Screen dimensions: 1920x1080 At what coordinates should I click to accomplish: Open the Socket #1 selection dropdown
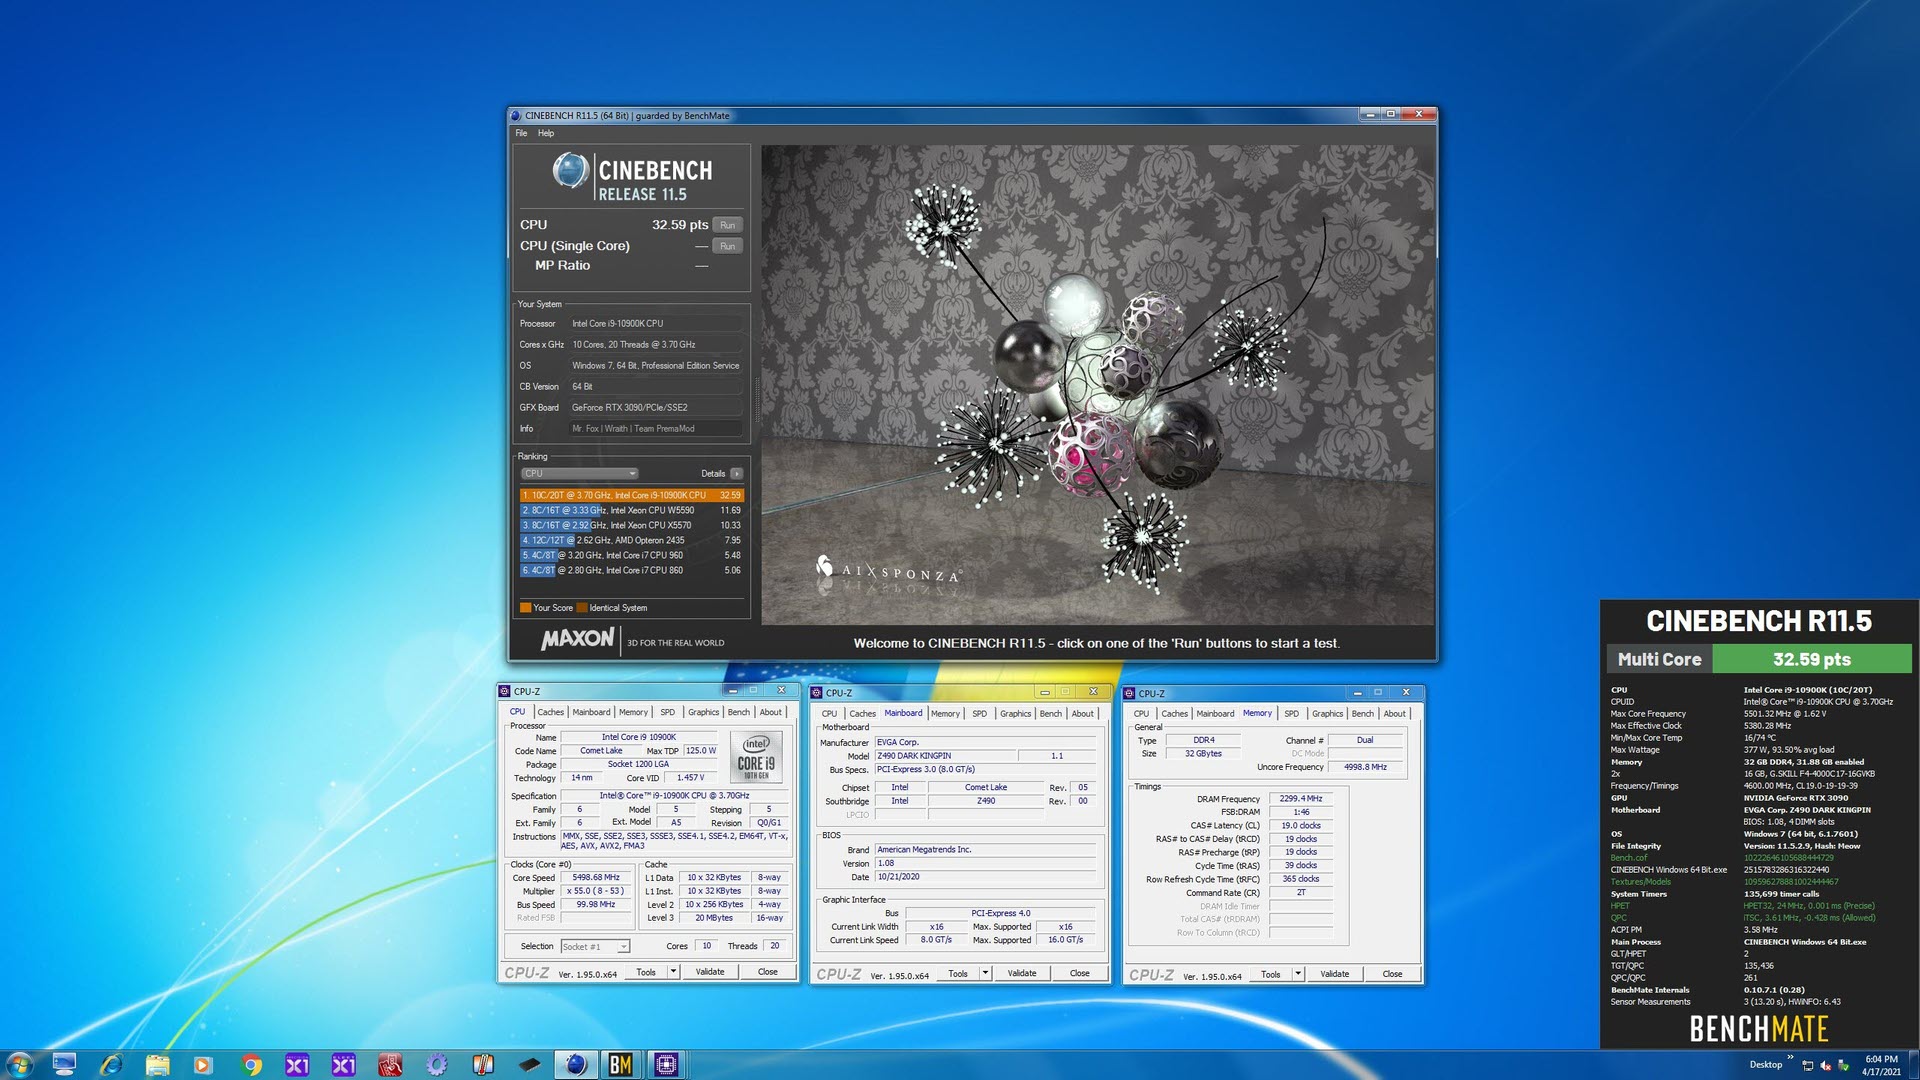595,946
